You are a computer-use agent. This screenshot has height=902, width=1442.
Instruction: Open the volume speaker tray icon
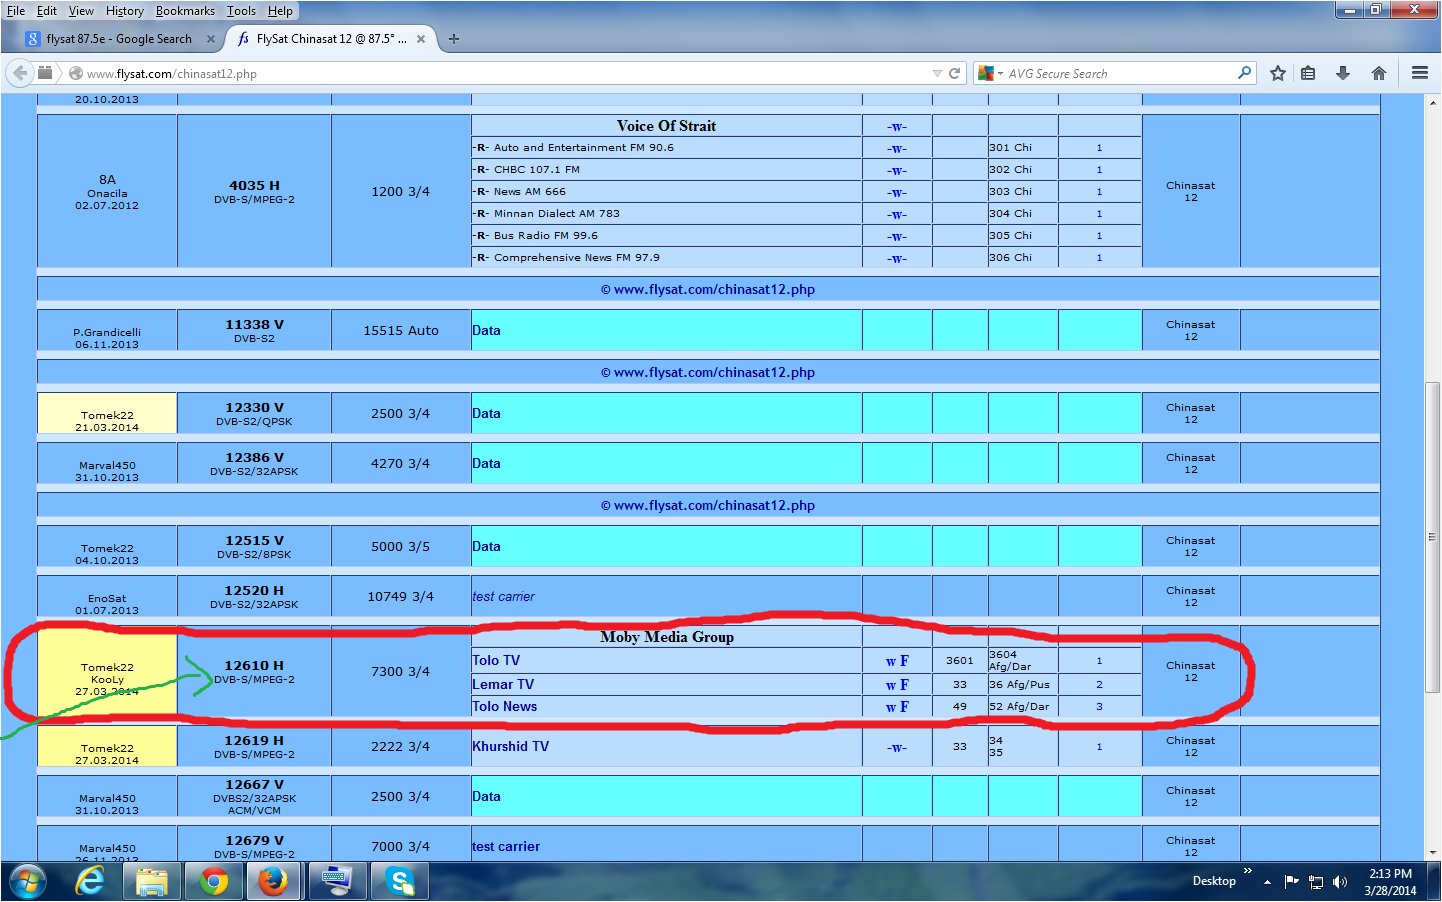coord(1340,882)
